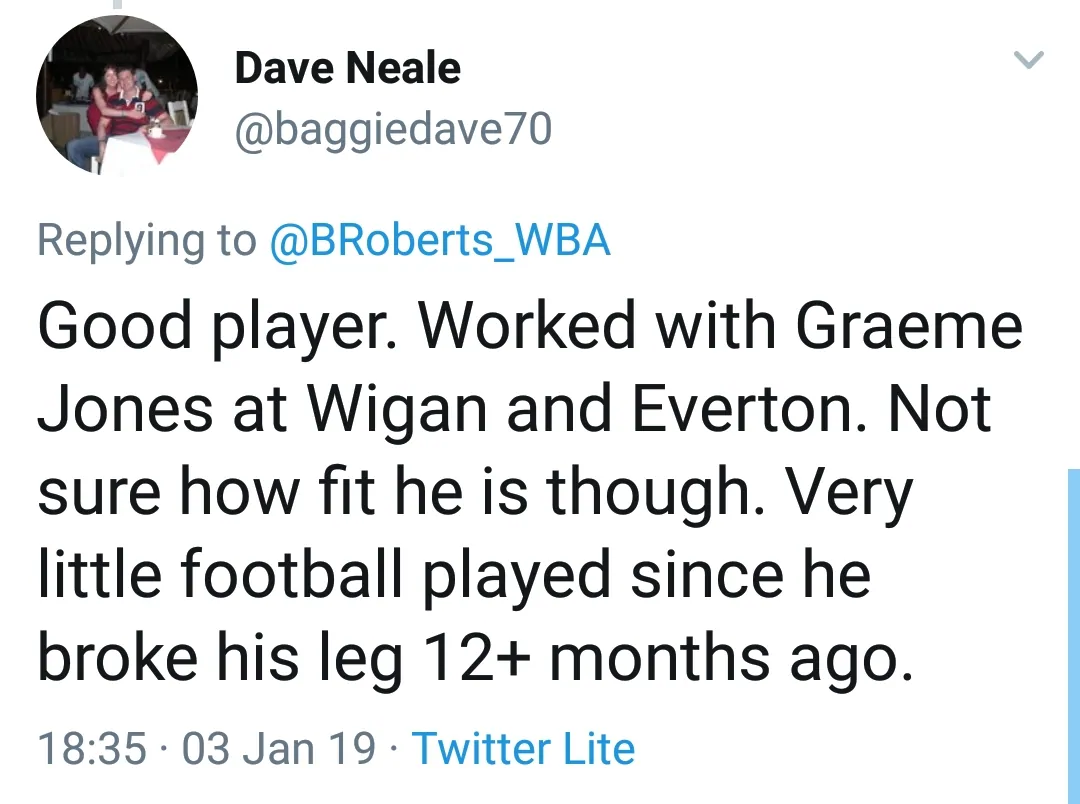1080x804 pixels.
Task: Open the @baggiedave70 handle profile
Action: pyautogui.click(x=392, y=129)
